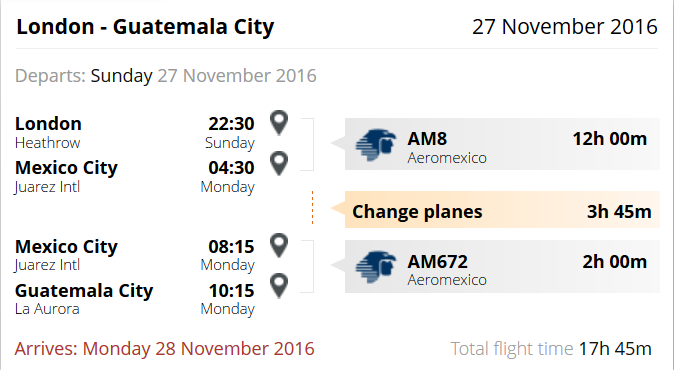Click the 27 November 2016 header date
This screenshot has height=370, width=674.
click(565, 27)
